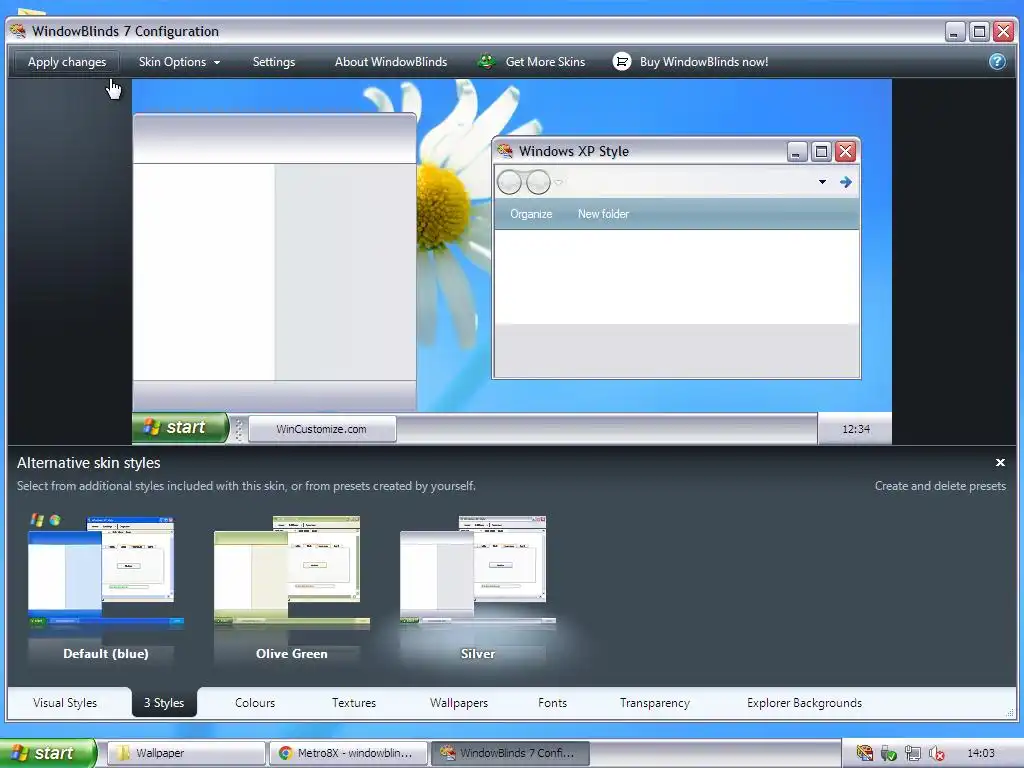Click Organize in the preview window
This screenshot has width=1024, height=768.
click(x=531, y=214)
